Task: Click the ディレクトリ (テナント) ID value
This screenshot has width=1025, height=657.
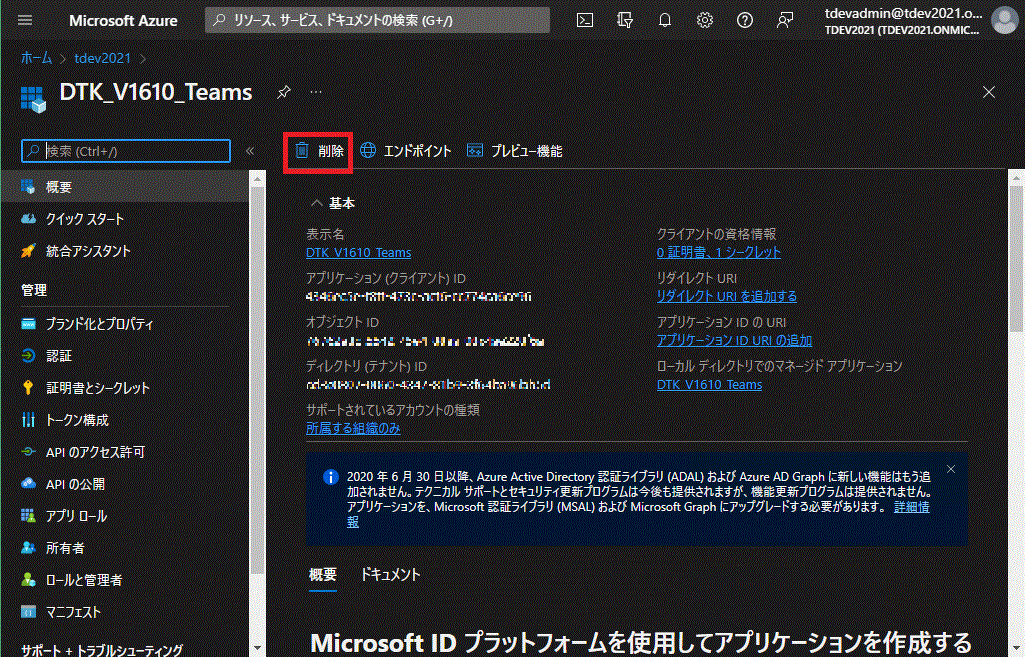Action: 428,384
